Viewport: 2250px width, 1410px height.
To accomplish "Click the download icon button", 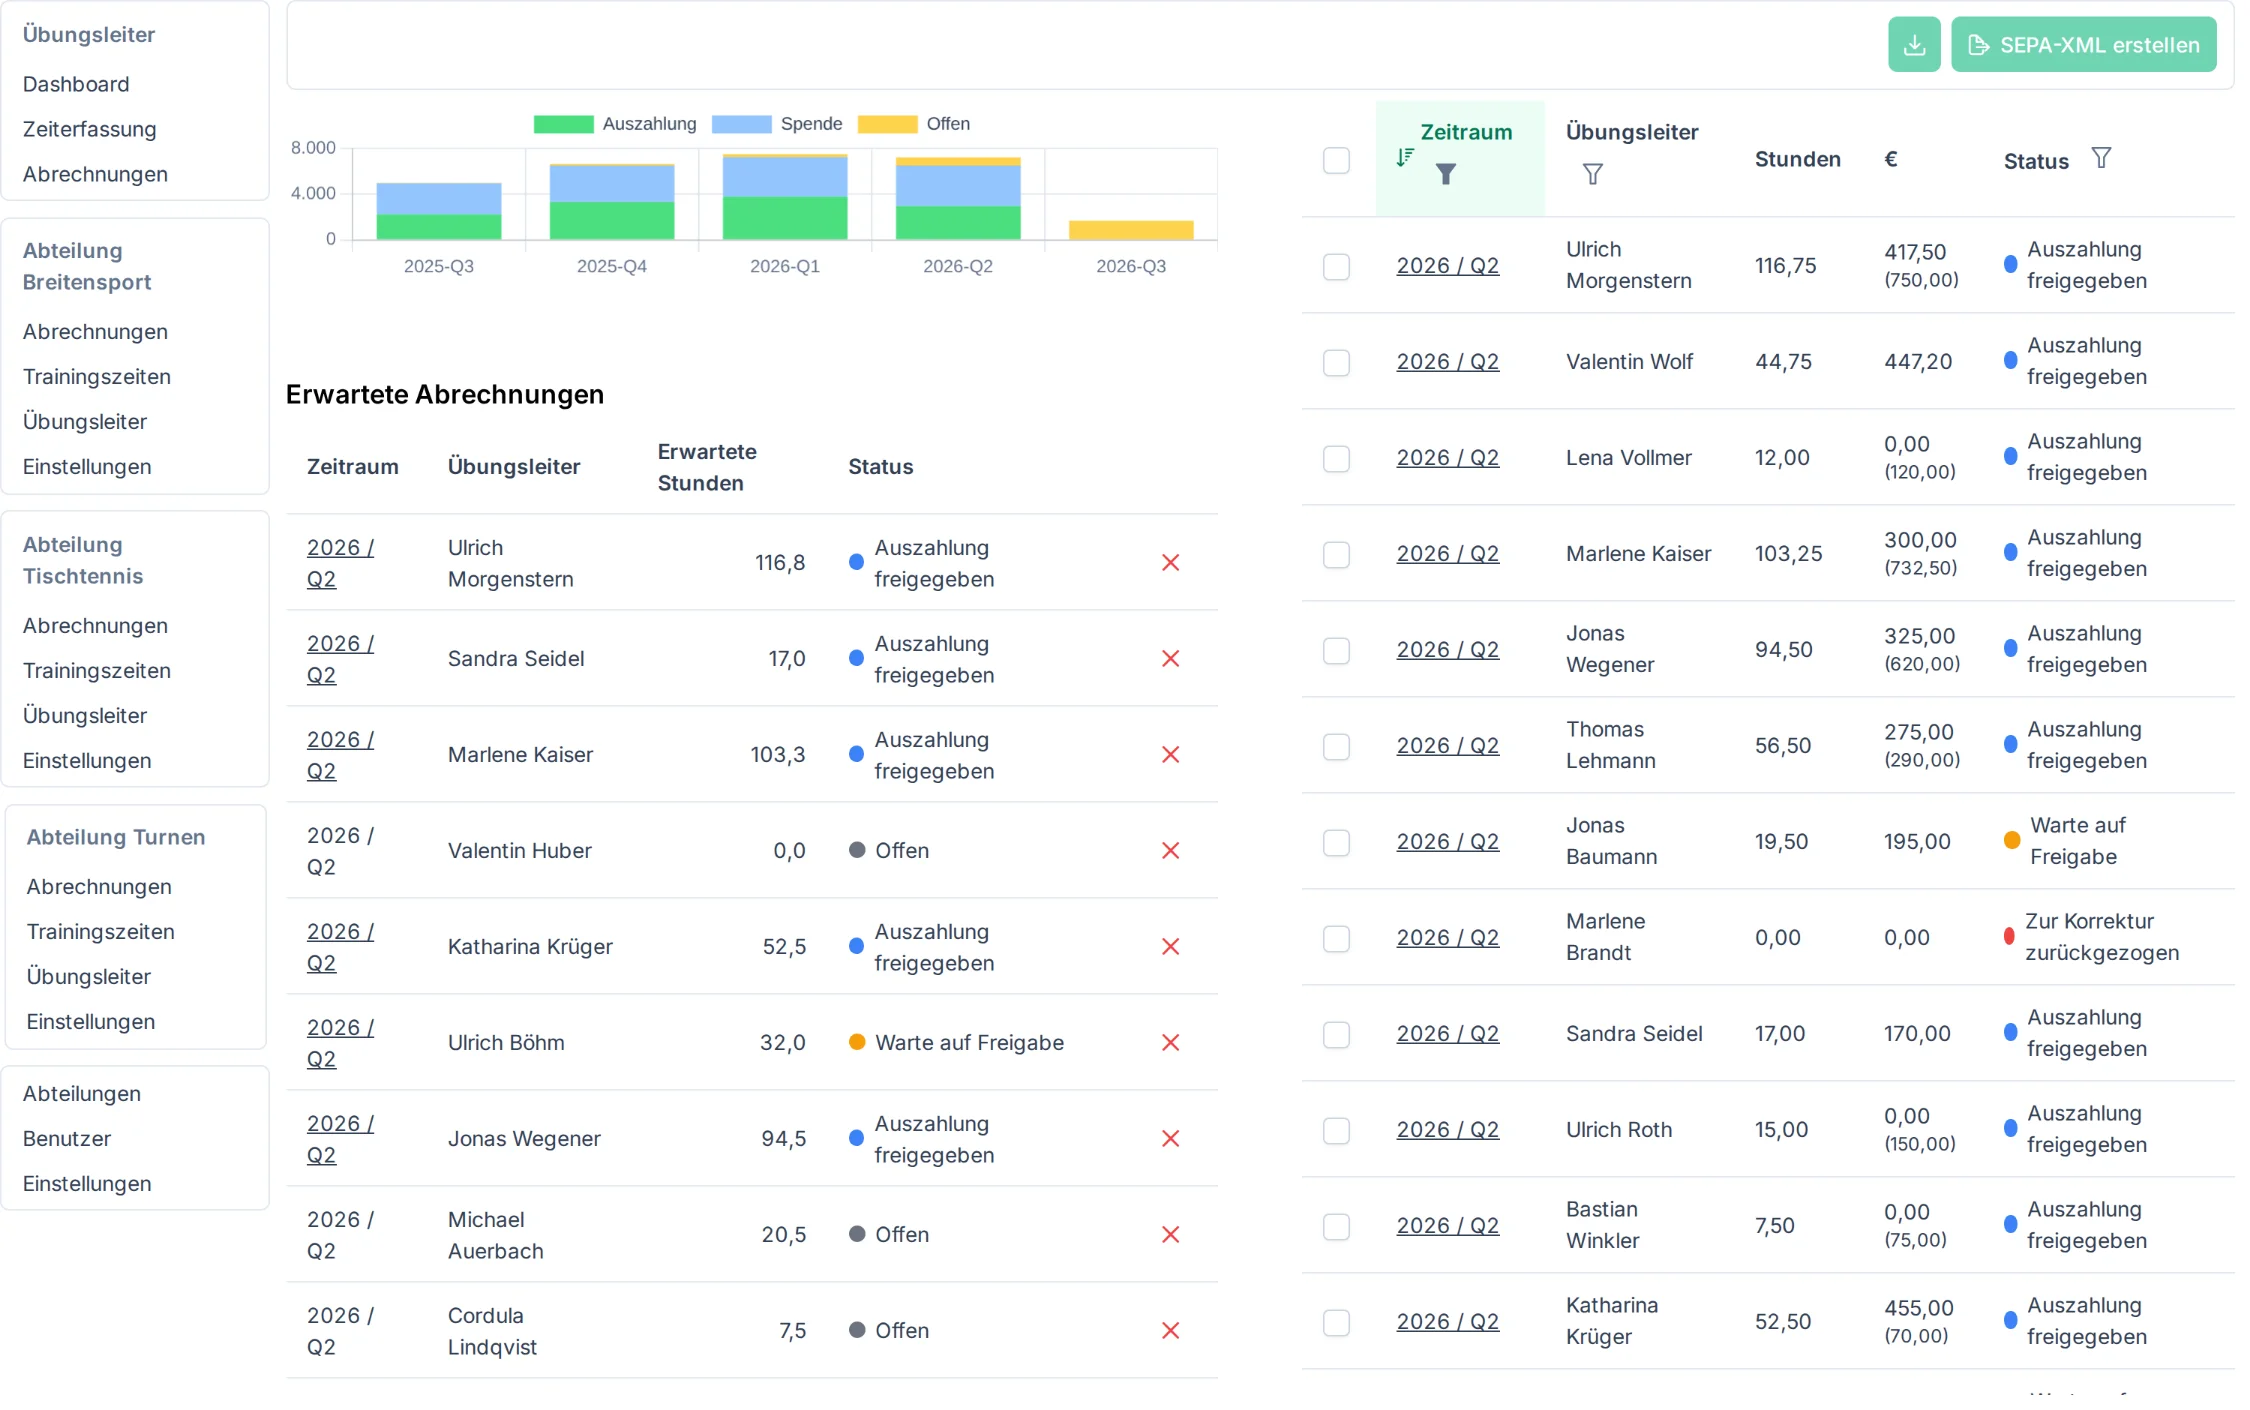I will point(1913,45).
